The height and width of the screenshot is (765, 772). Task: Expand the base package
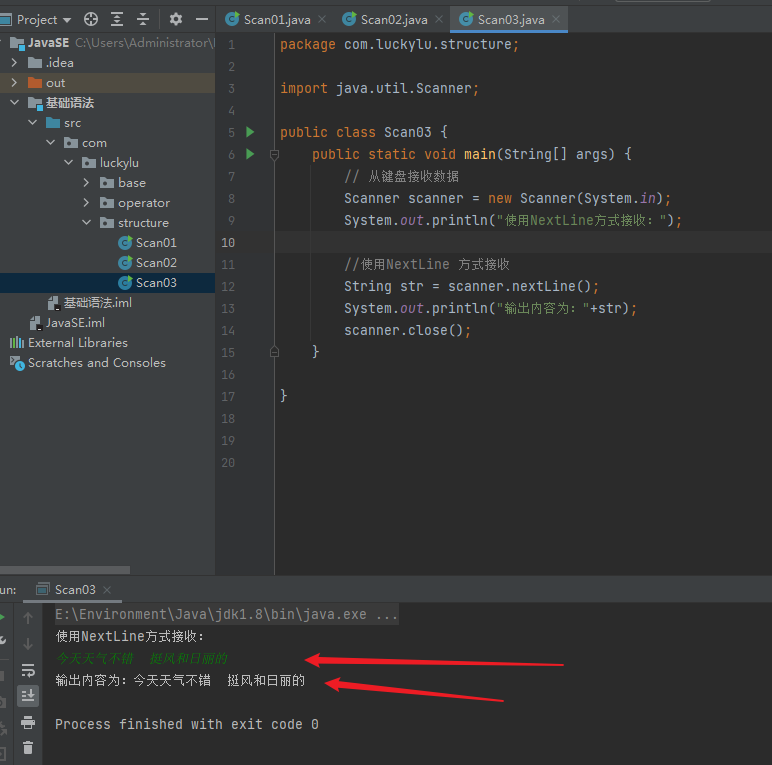[x=87, y=183]
